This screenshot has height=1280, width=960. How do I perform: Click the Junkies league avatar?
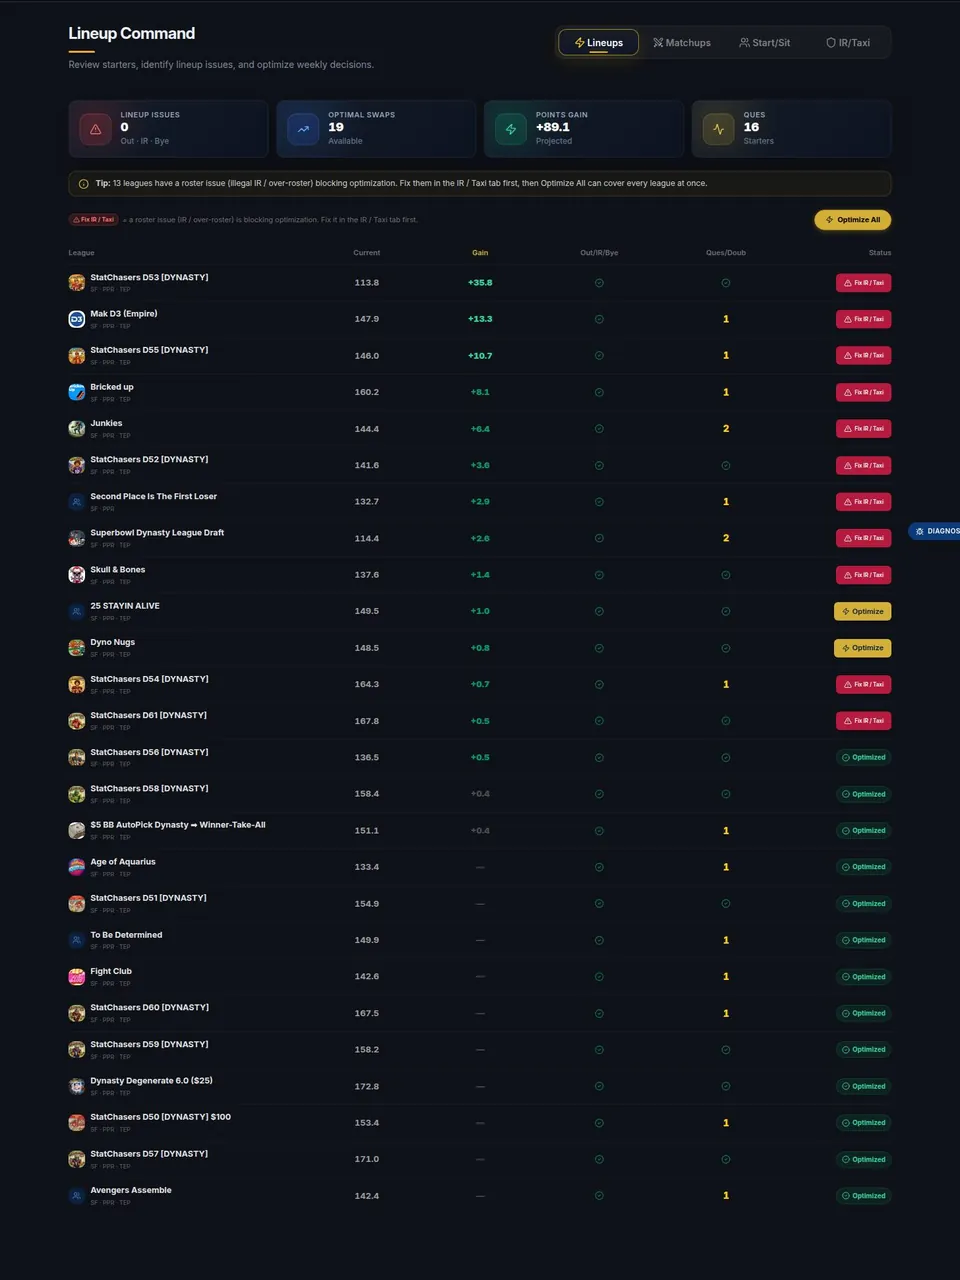coord(76,429)
